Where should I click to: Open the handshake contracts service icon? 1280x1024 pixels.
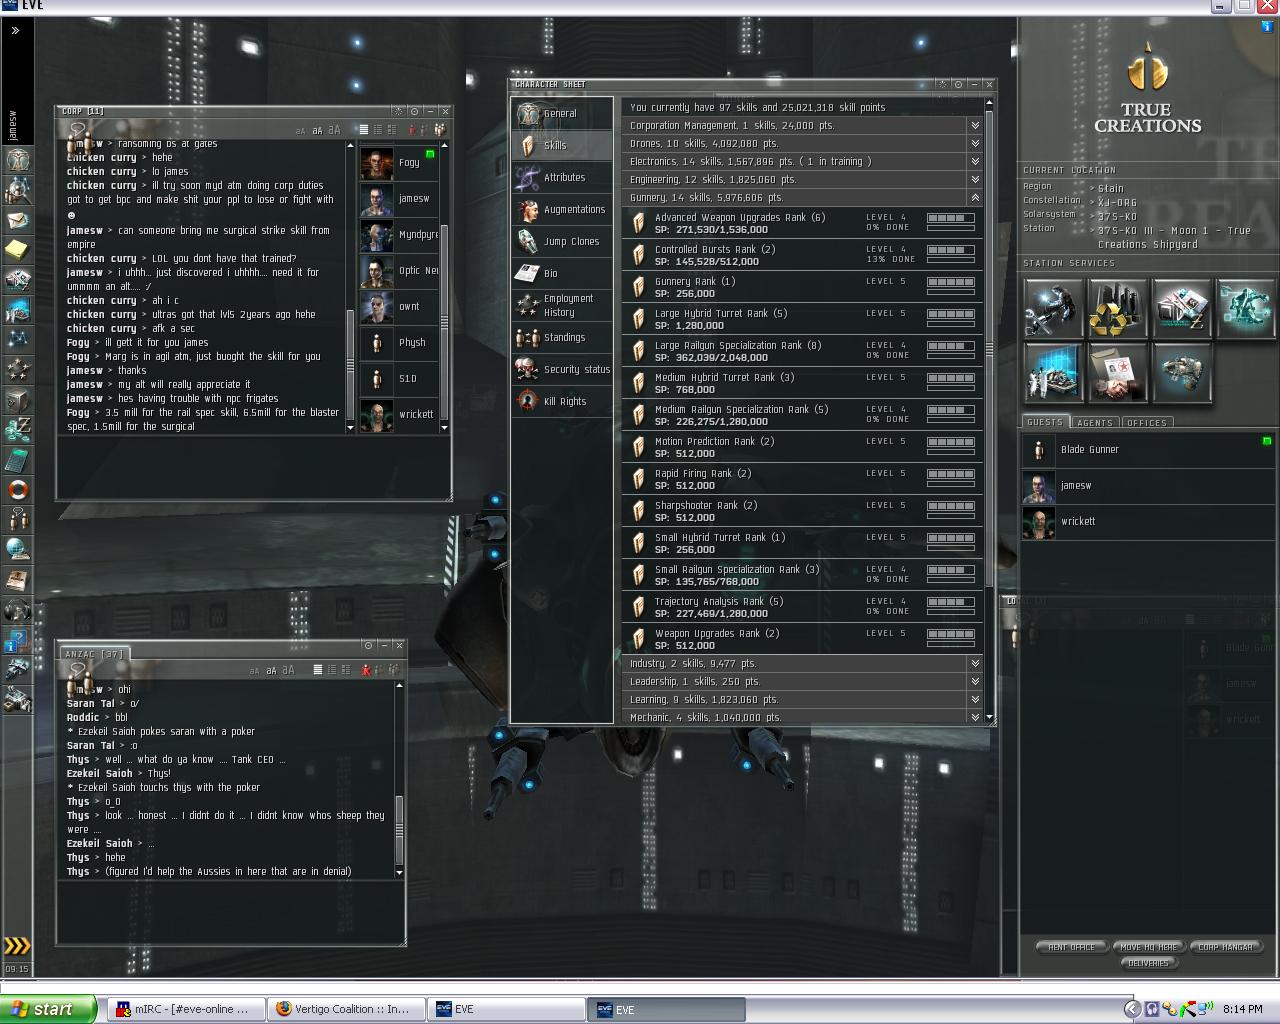(x=1117, y=372)
